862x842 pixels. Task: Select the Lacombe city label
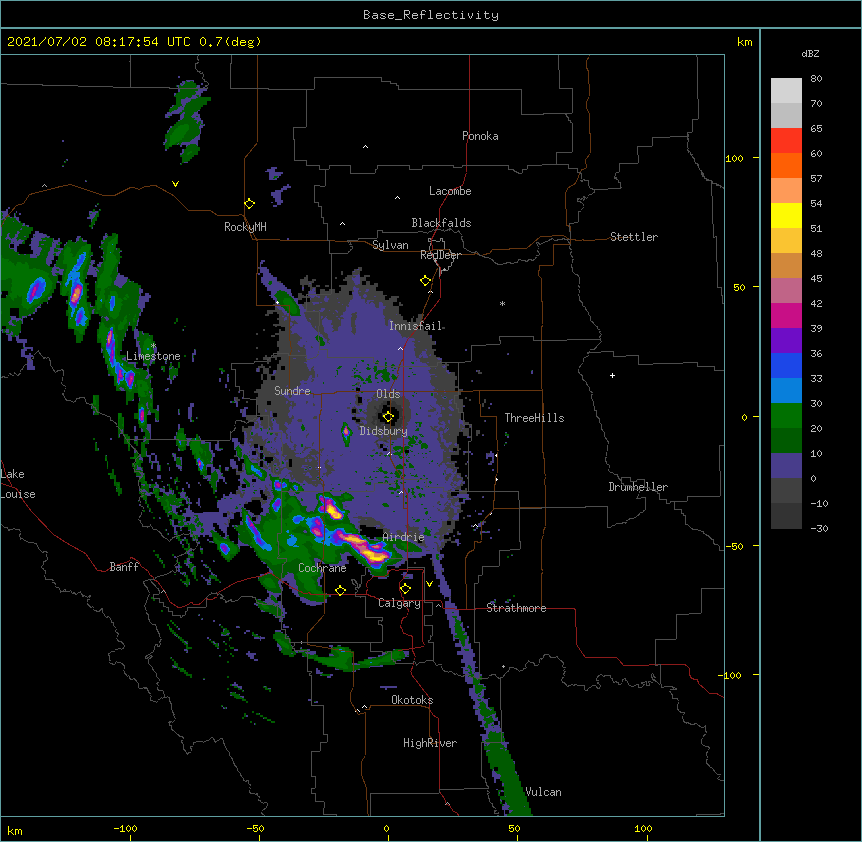click(450, 191)
